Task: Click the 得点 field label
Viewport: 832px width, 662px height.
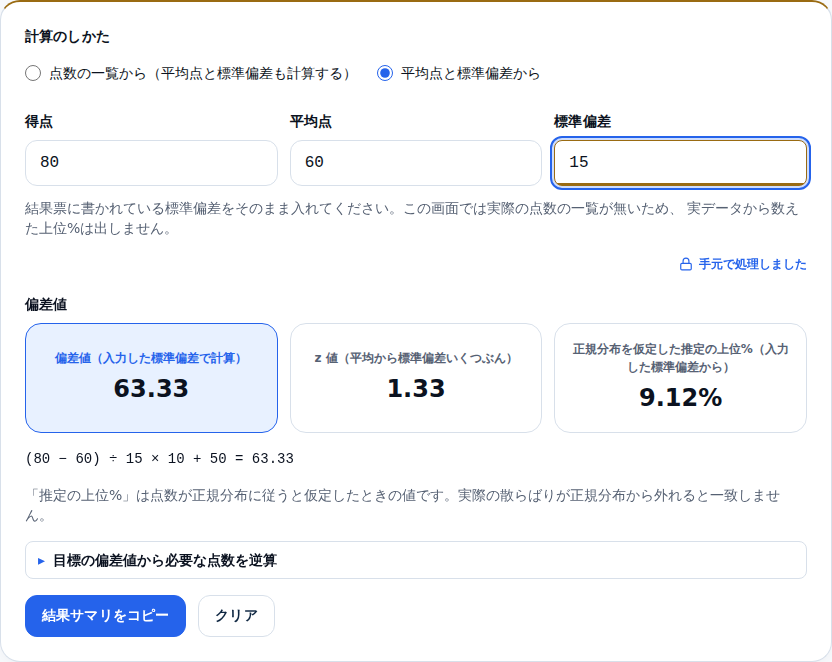Action: click(39, 121)
